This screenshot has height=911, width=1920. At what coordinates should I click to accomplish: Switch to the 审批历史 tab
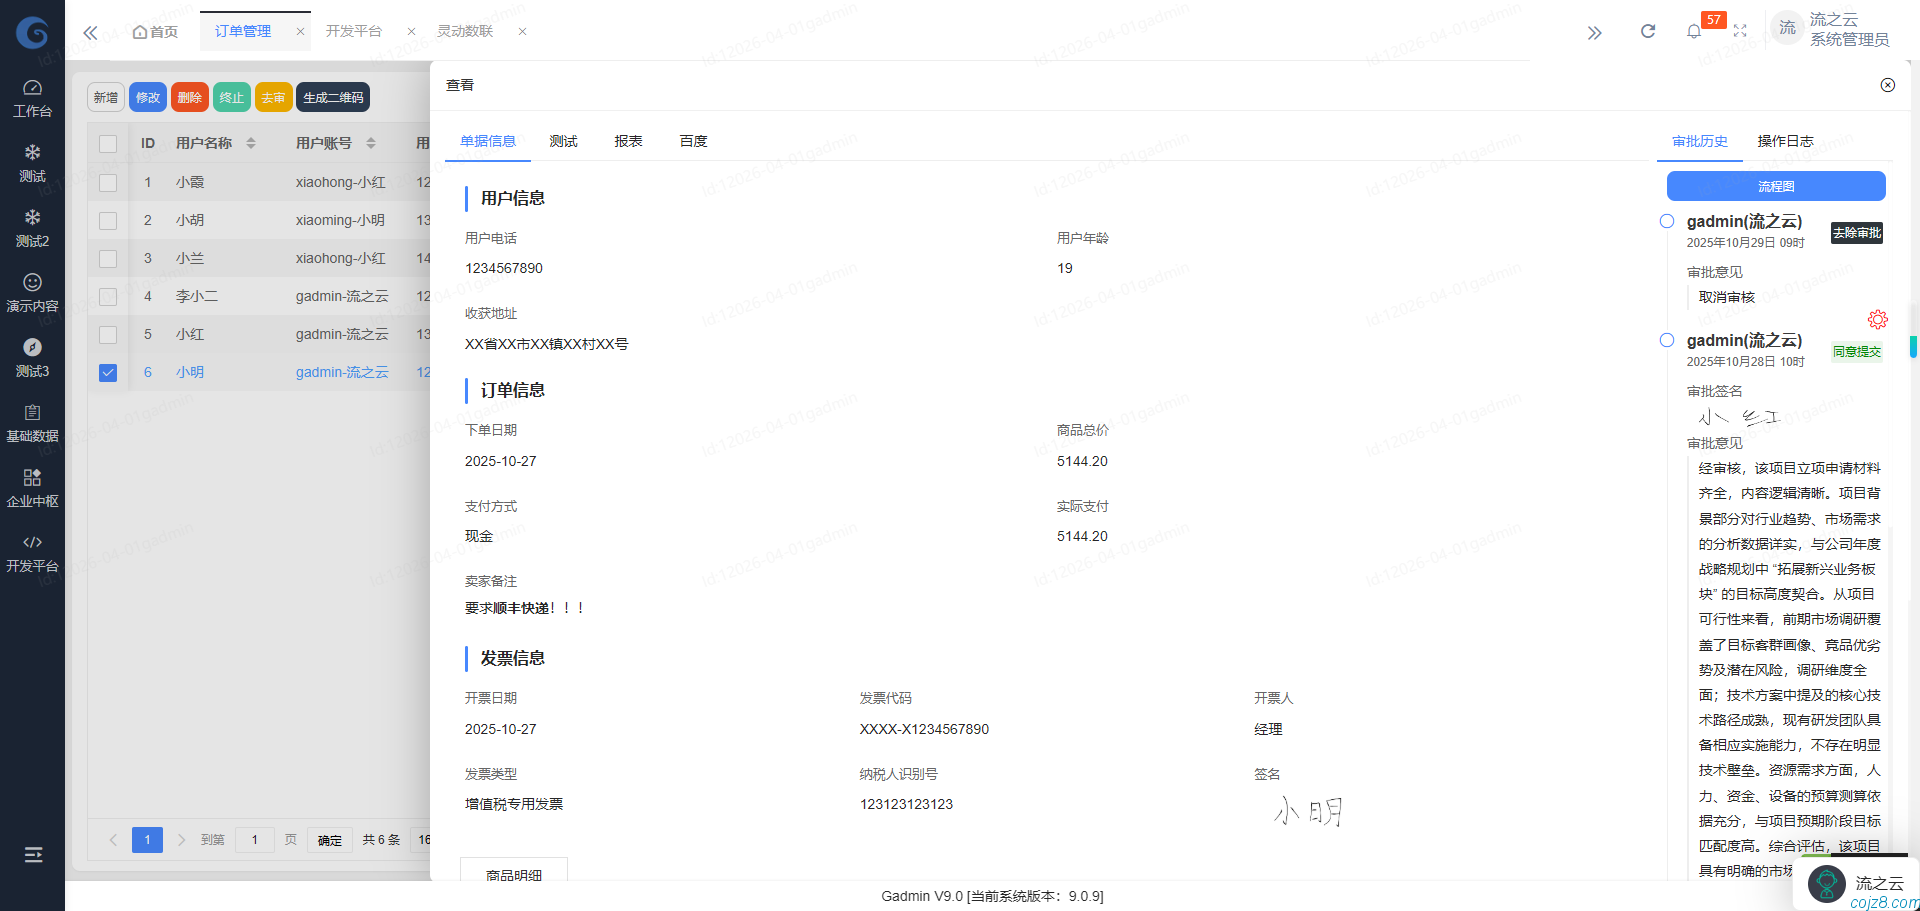(x=1698, y=141)
